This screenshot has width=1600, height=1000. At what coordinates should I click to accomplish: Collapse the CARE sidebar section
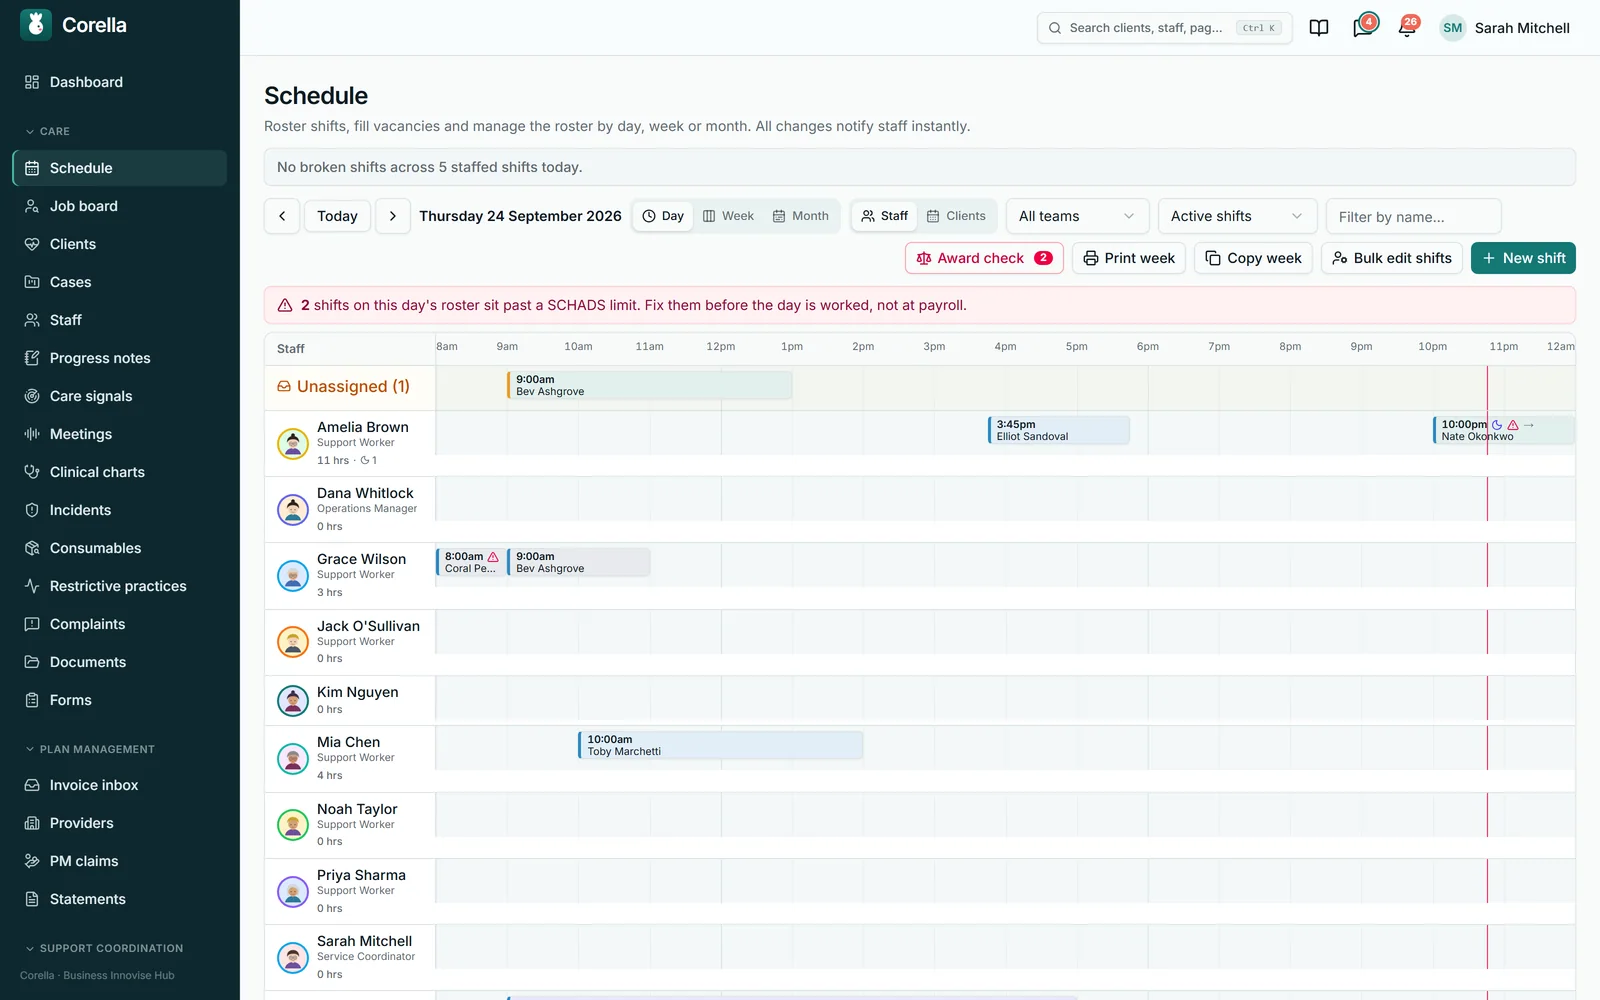pos(47,131)
